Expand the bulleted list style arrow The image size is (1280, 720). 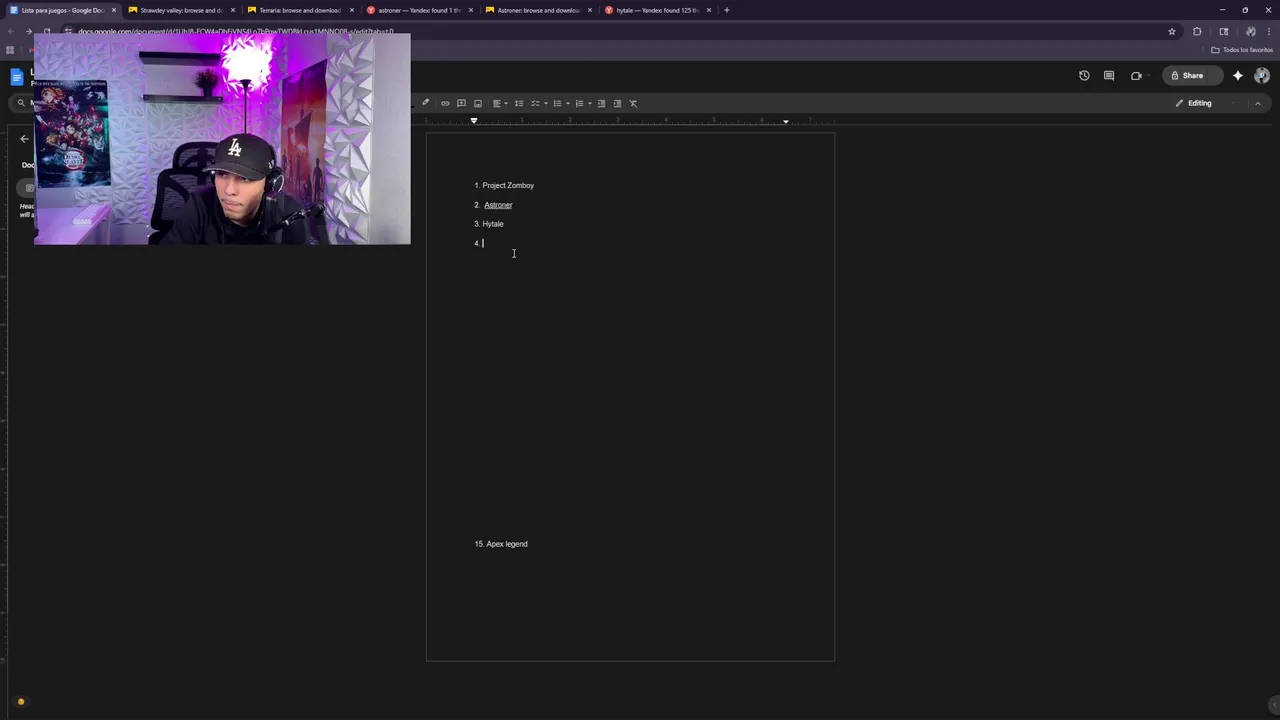coord(568,103)
